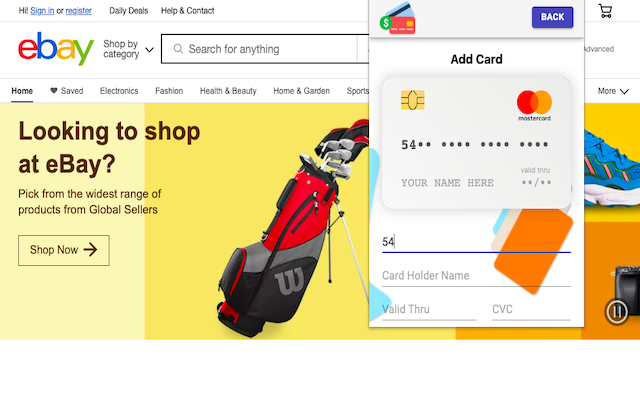Open the shopping cart icon
Viewport: 640px width, 400px height.
click(x=605, y=11)
